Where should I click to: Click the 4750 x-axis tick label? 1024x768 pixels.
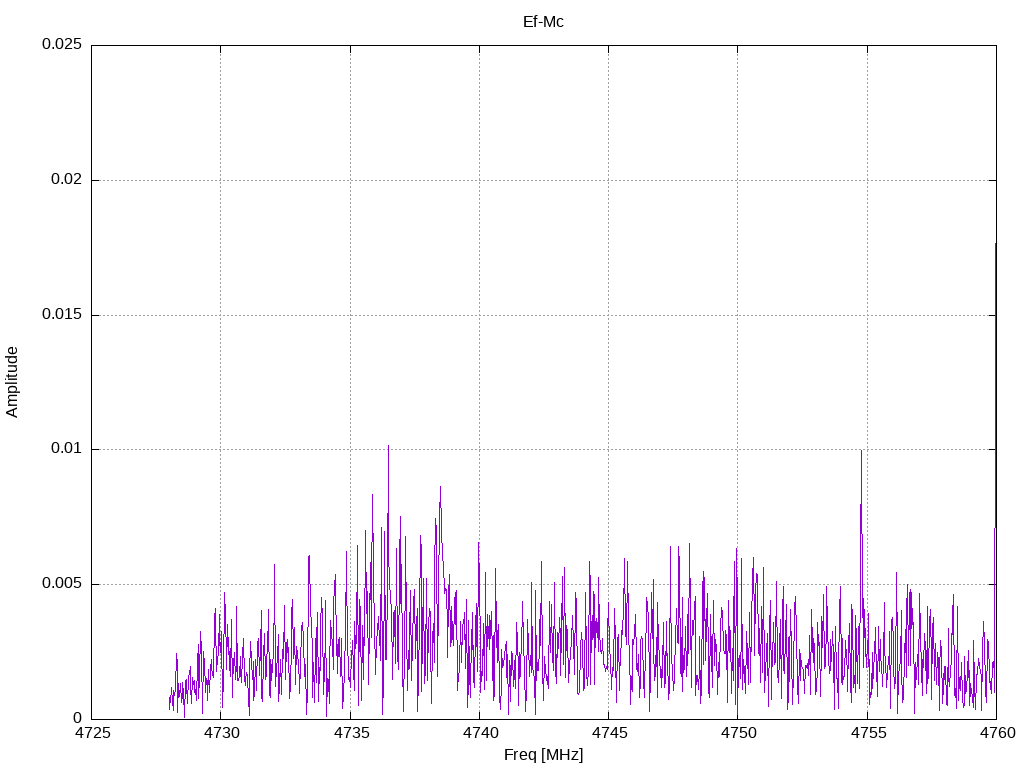738,733
